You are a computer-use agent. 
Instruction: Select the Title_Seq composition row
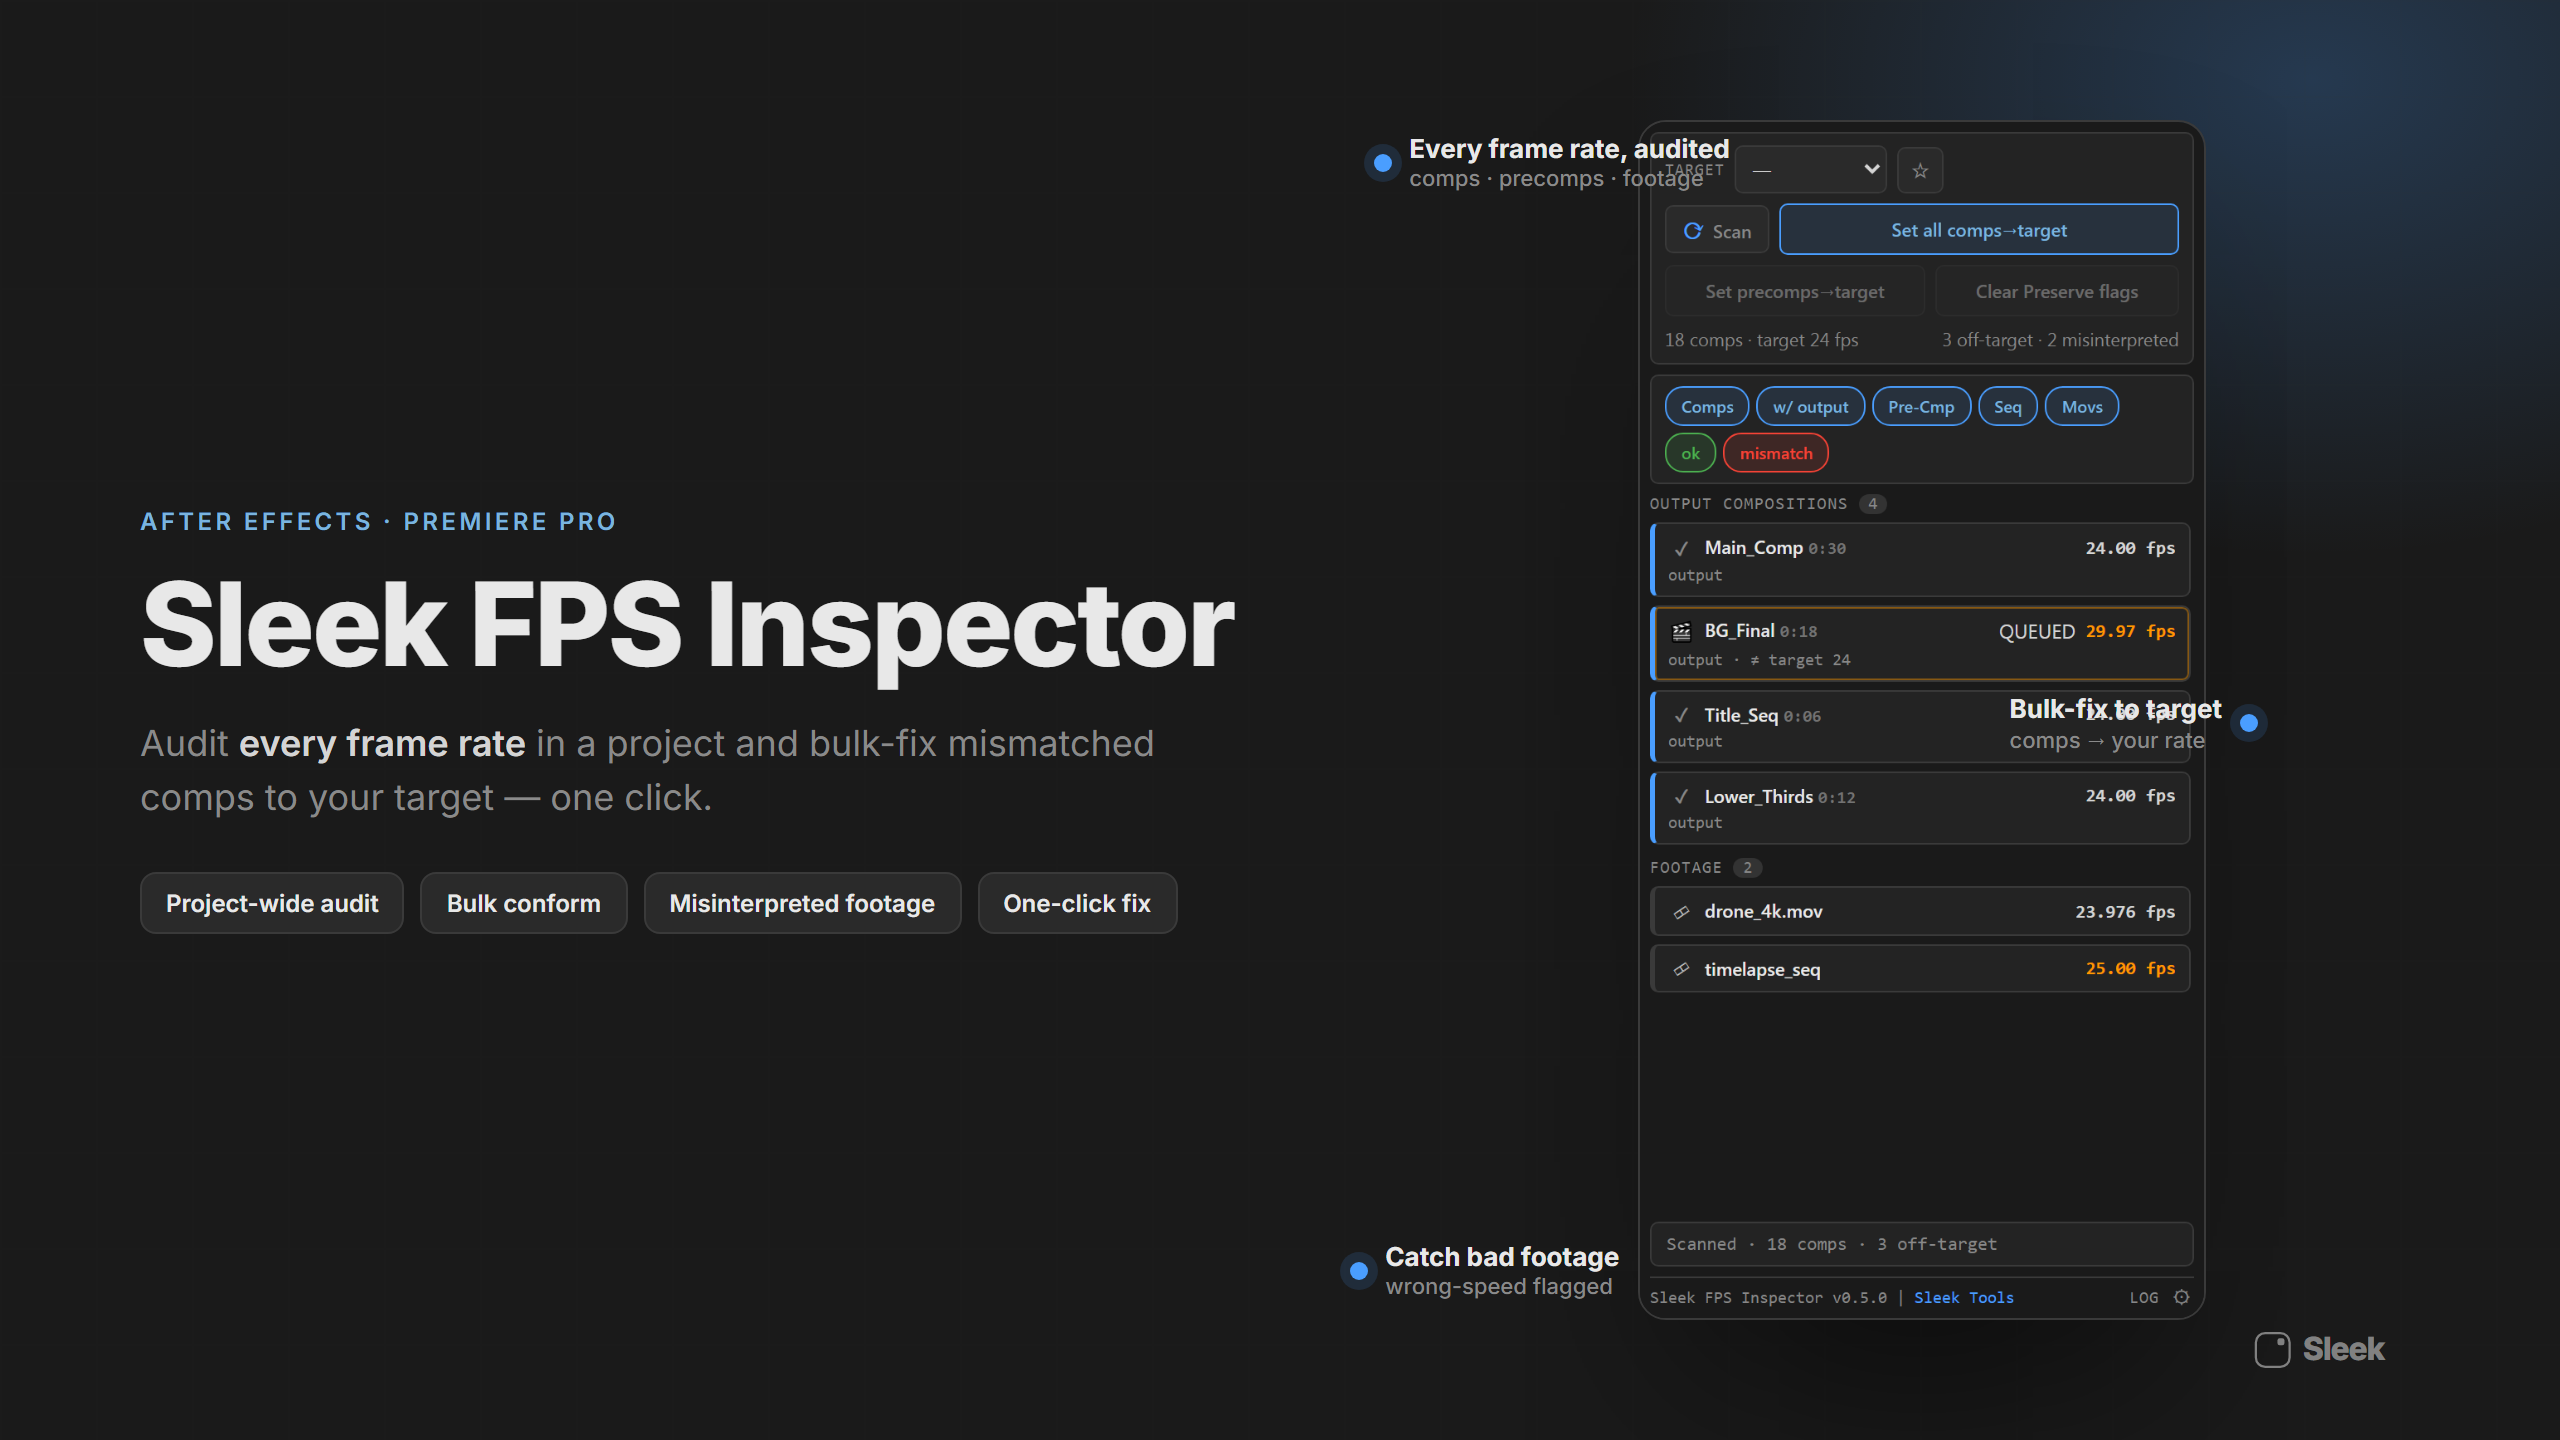1920,727
